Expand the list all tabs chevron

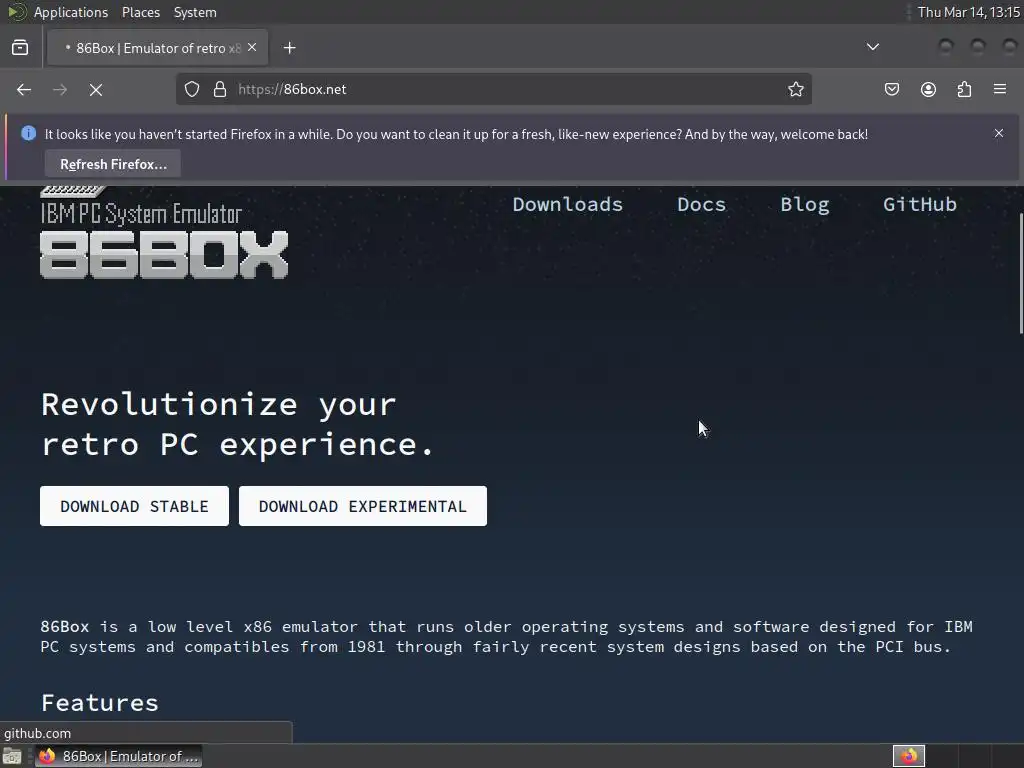pyautogui.click(x=872, y=47)
